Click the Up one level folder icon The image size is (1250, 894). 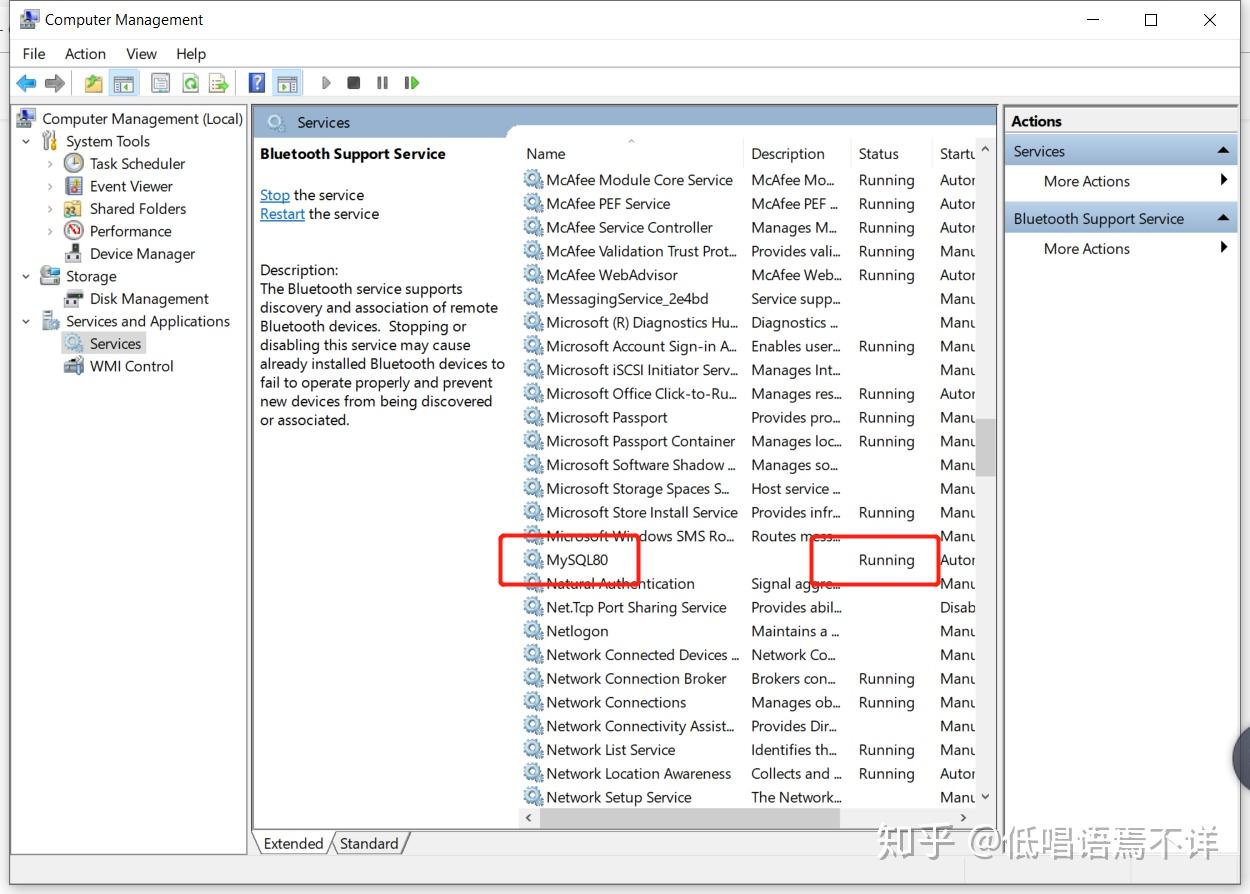coord(93,83)
